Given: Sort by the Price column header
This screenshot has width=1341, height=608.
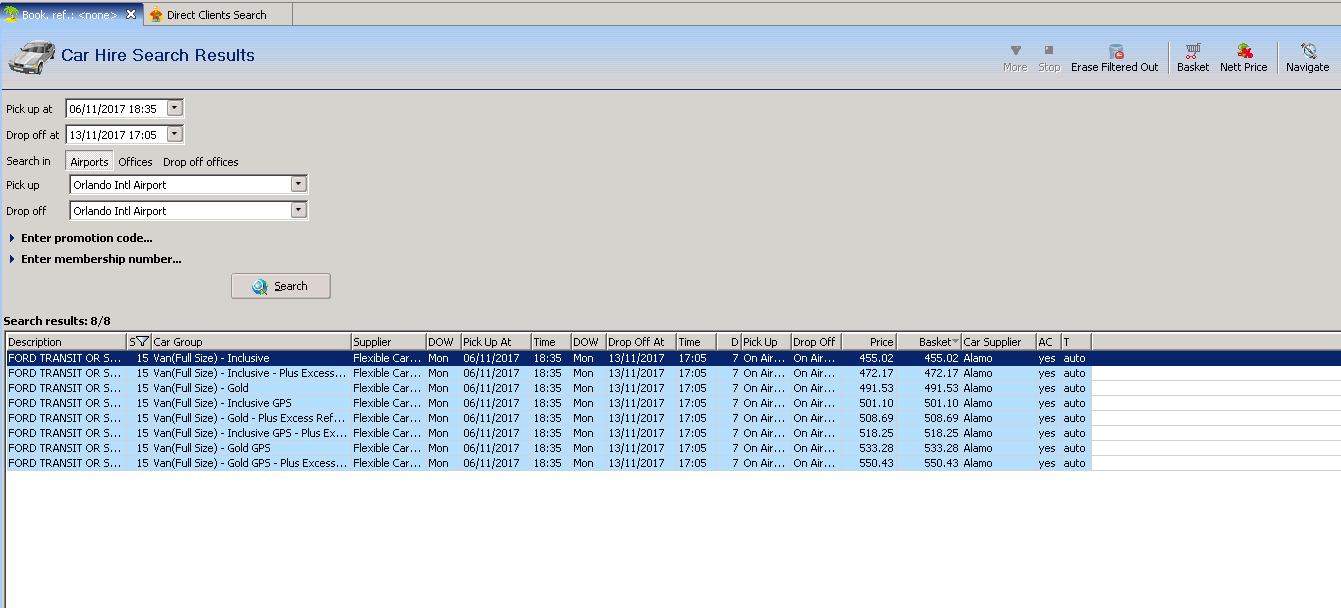Looking at the screenshot, I should (869, 342).
